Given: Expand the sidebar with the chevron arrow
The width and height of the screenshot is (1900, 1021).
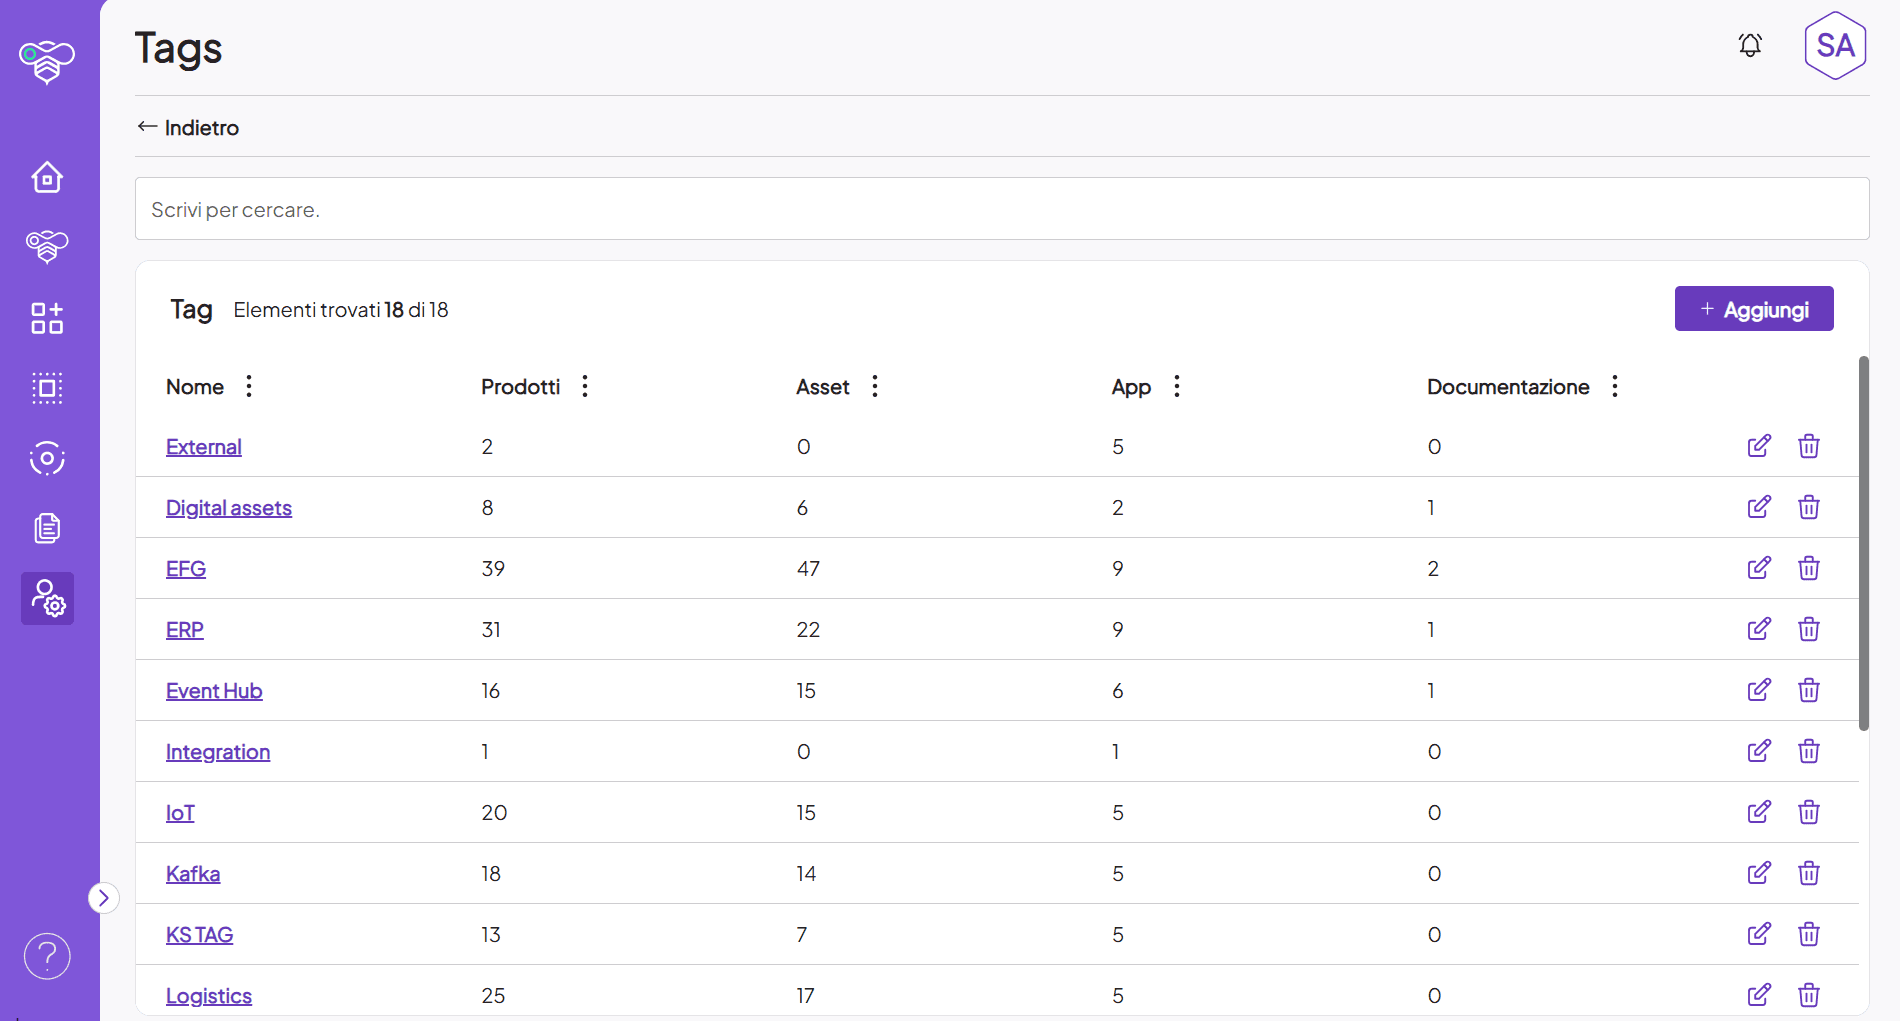Looking at the screenshot, I should click(103, 898).
